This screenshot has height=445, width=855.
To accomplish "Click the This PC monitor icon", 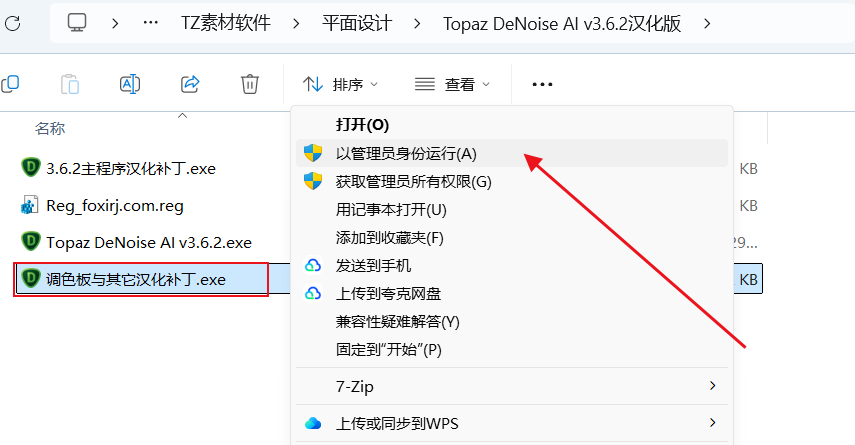I will [77, 23].
